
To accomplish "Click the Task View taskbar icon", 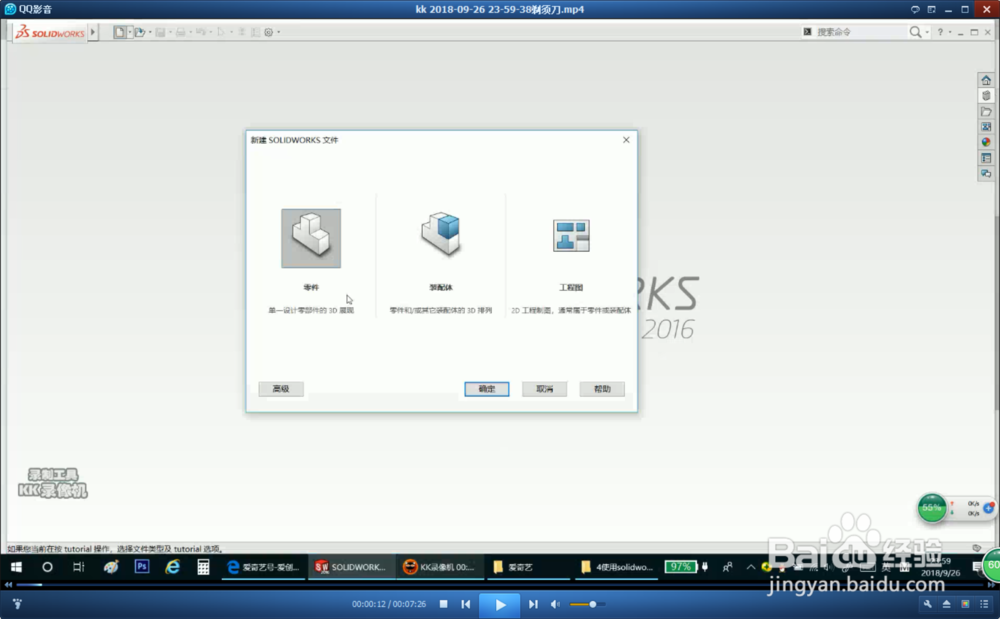I will pos(78,567).
